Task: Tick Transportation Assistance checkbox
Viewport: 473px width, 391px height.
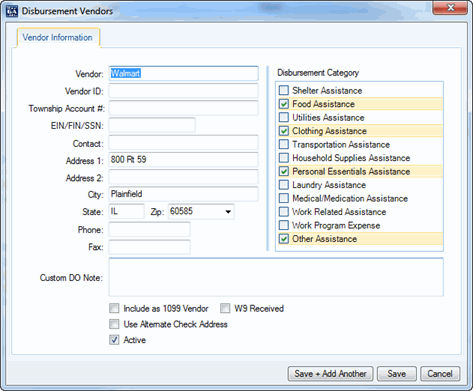Action: coord(284,144)
